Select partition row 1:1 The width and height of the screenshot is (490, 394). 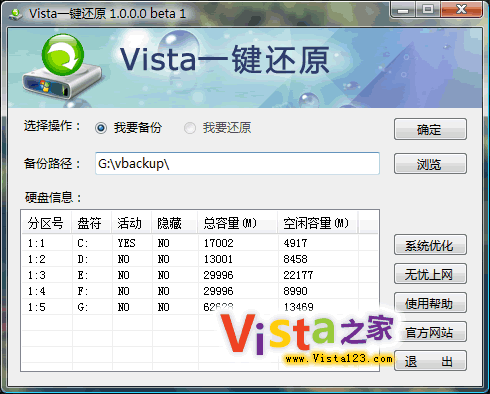coord(200,243)
